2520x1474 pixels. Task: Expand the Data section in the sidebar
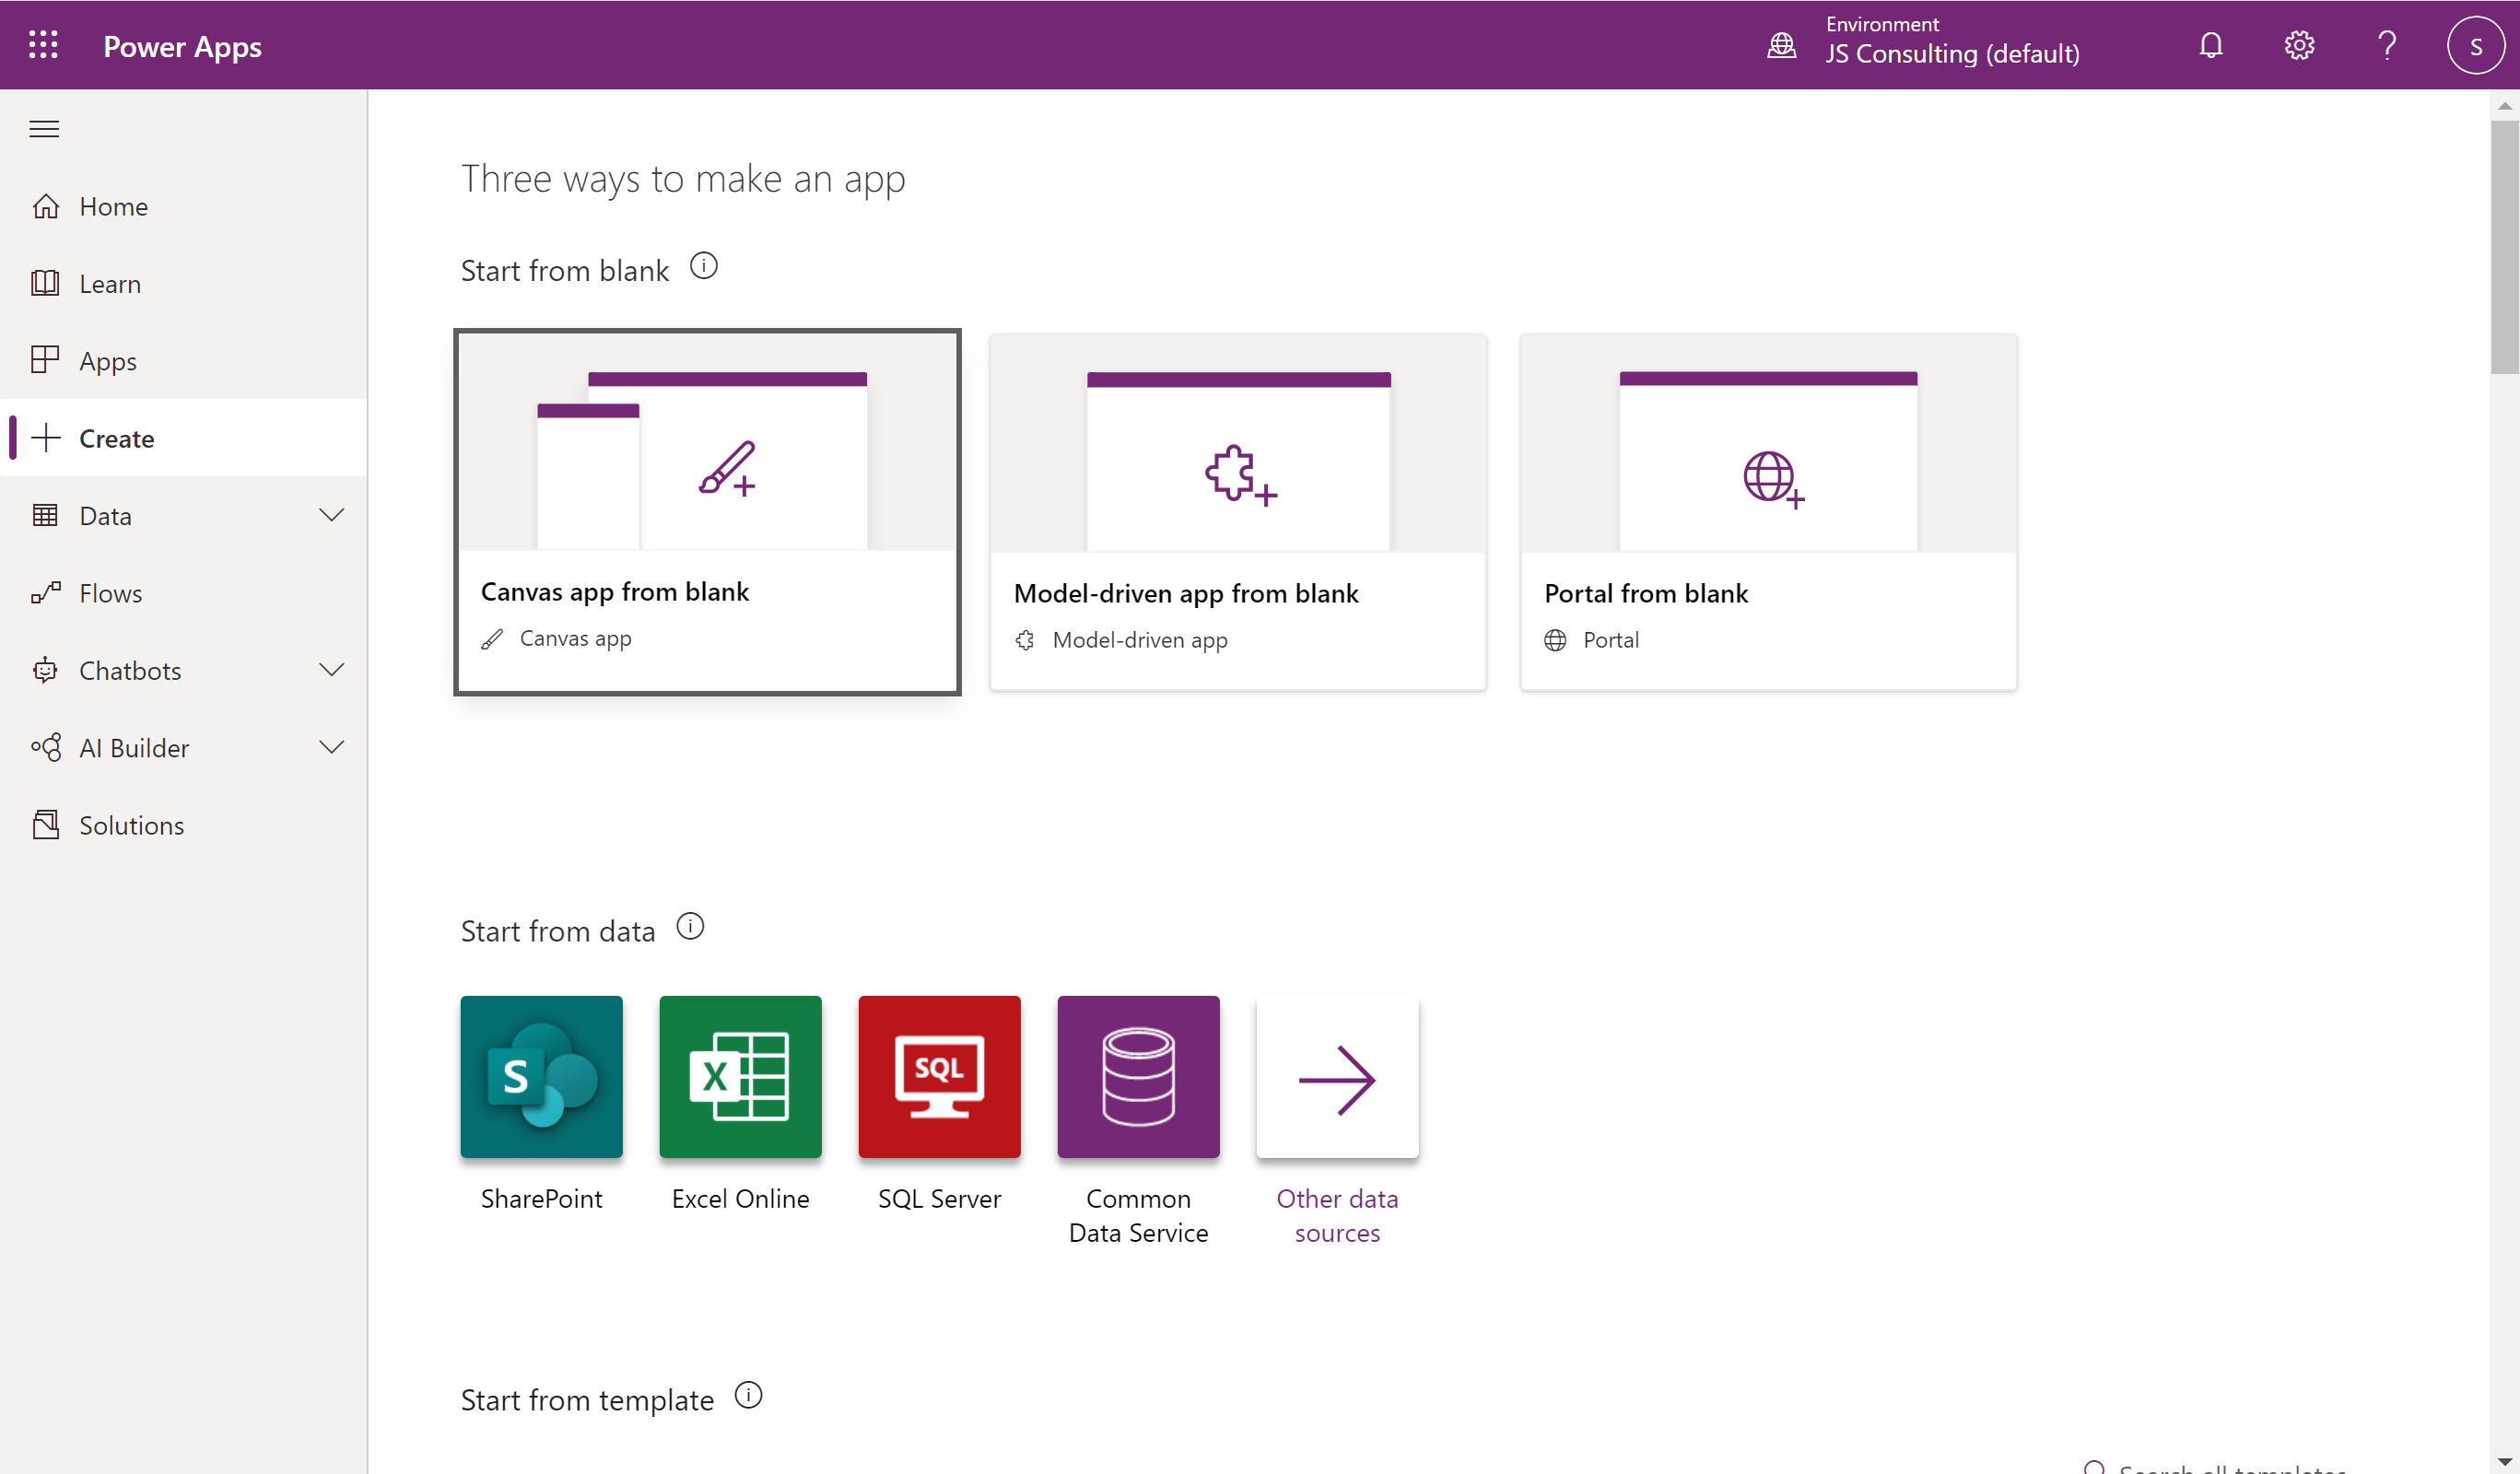[331, 514]
